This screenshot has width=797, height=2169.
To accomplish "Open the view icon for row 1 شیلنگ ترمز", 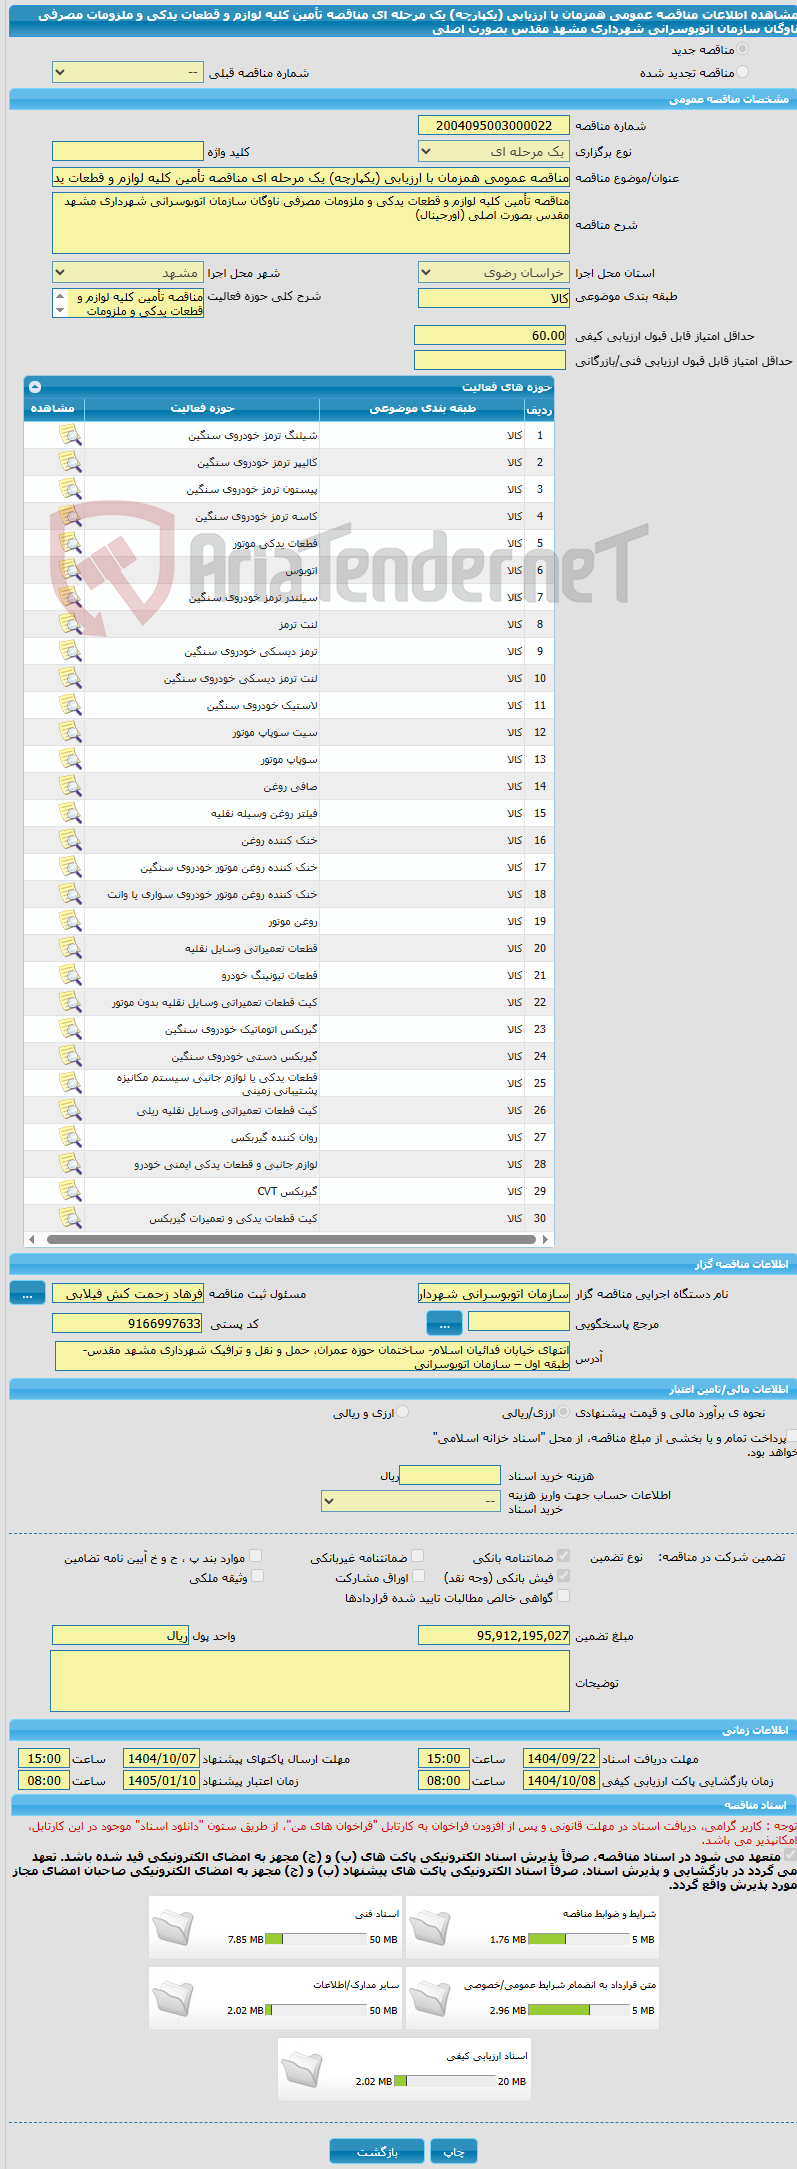I will click(69, 435).
